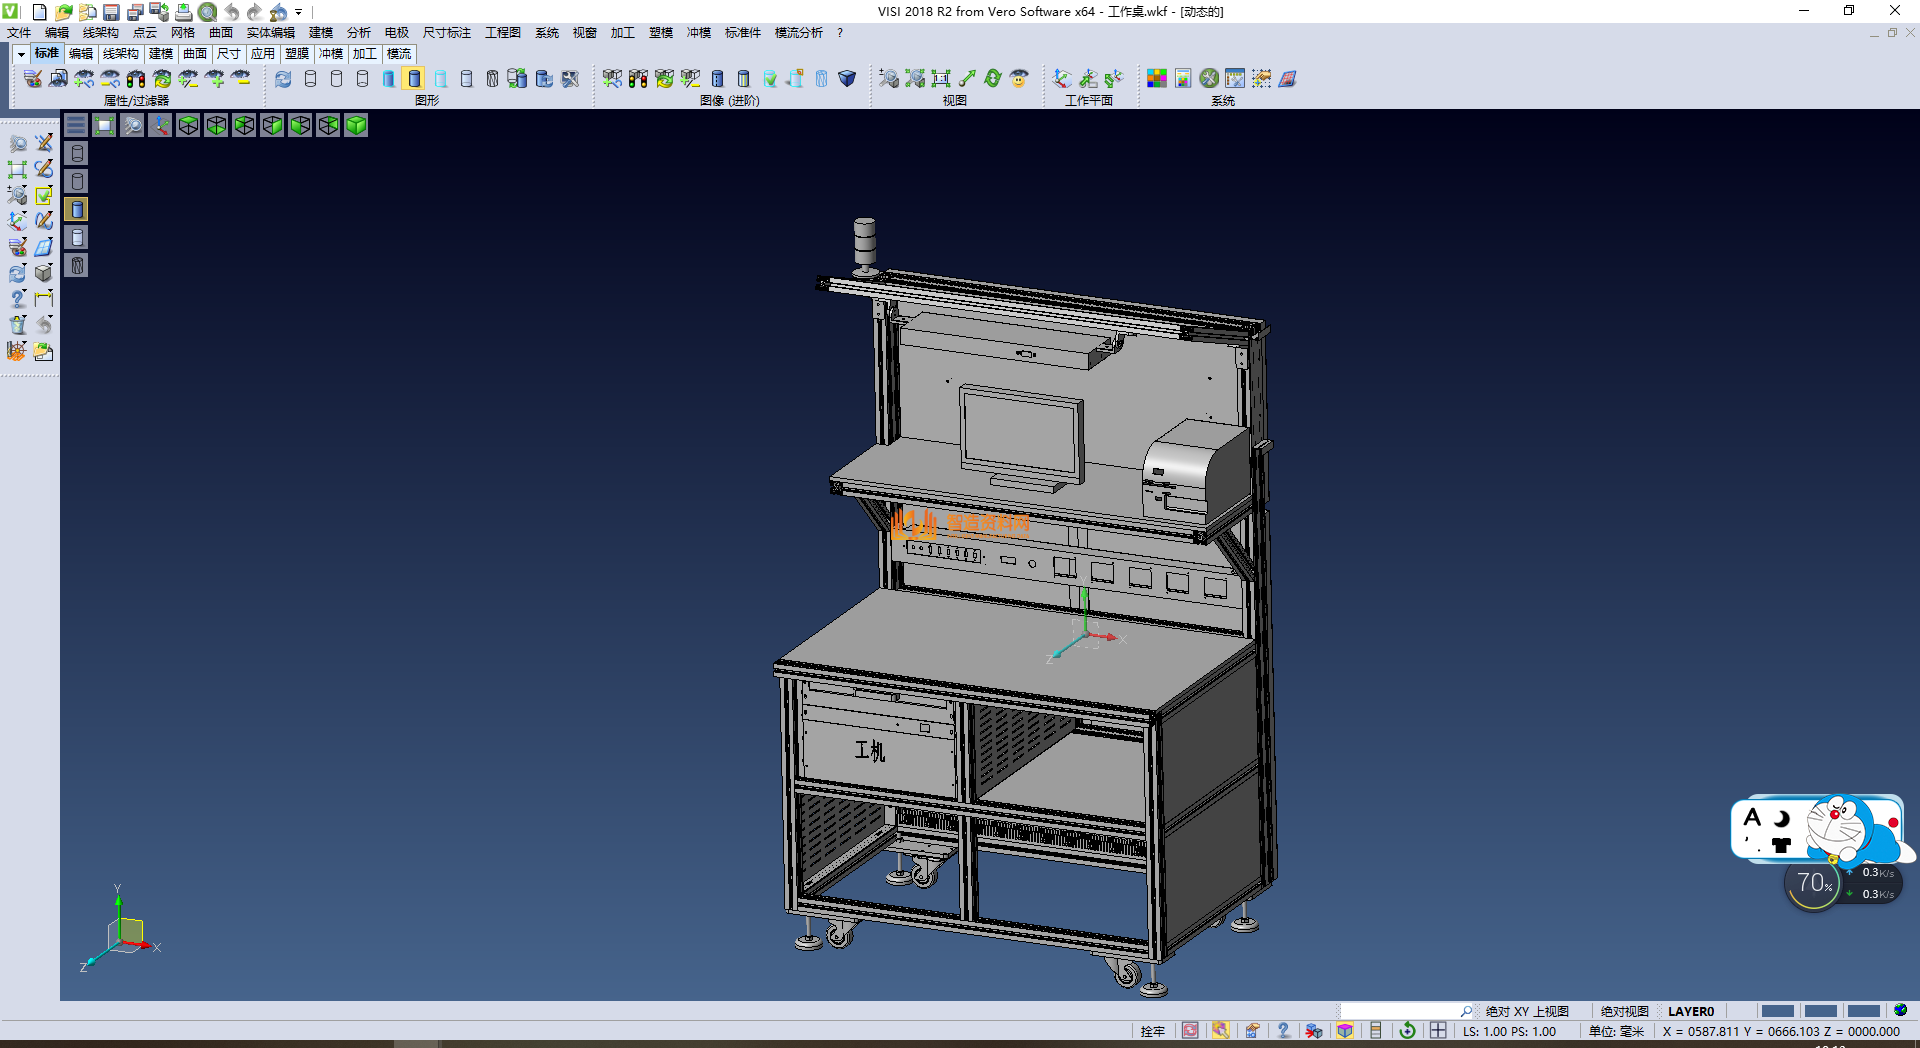
Task: Click the LAYER0 label in status bar
Action: click(x=1690, y=1011)
